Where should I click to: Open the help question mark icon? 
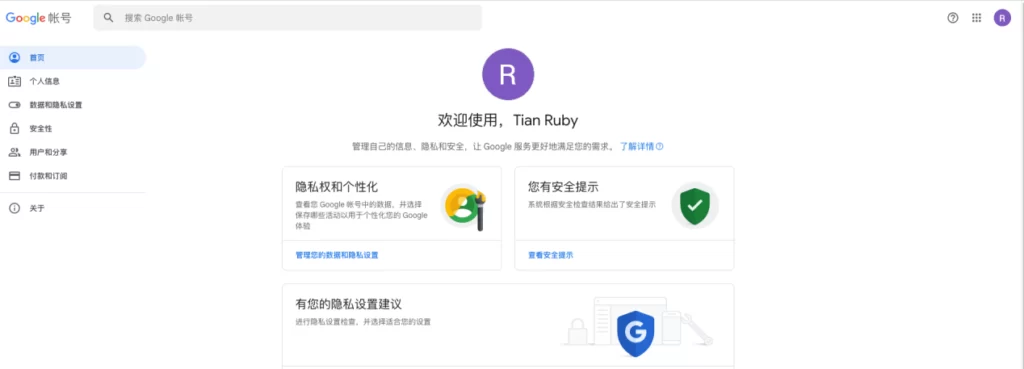point(953,18)
